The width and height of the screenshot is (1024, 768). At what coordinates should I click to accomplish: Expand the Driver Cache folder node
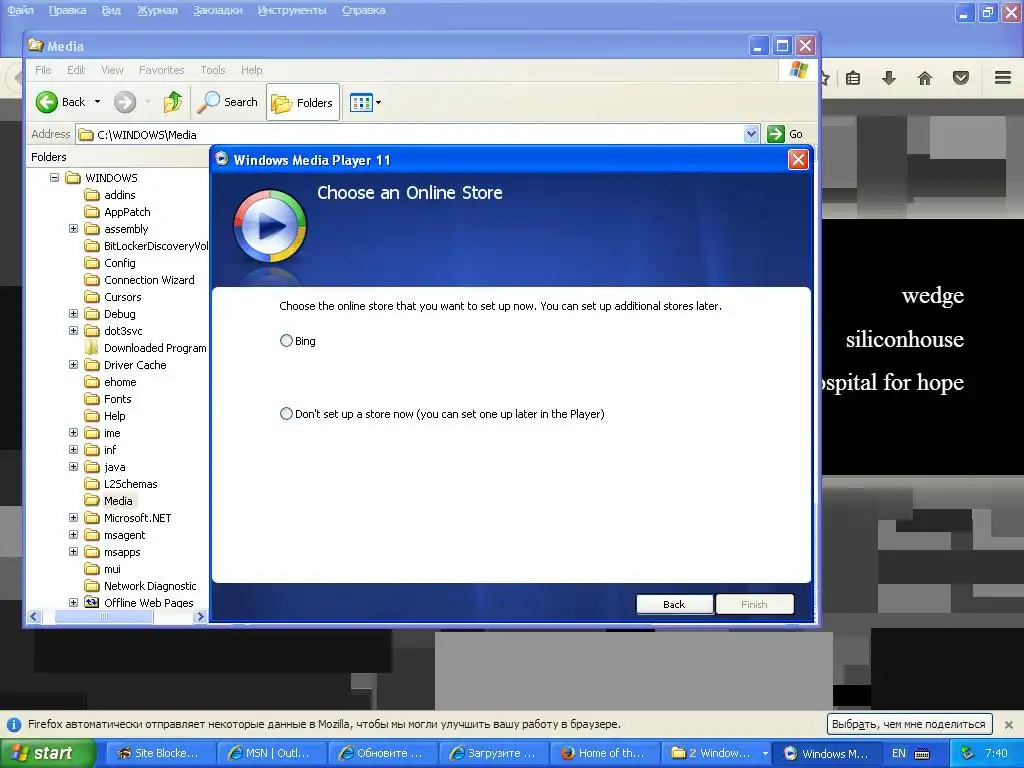73,364
